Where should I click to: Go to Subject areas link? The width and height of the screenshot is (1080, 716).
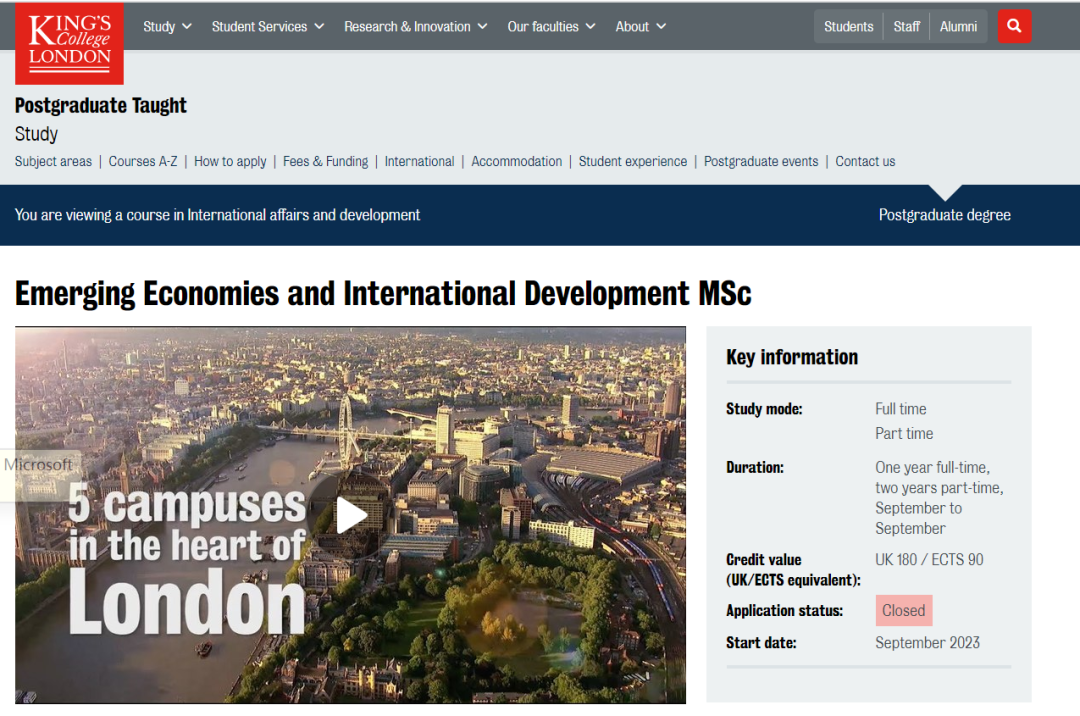53,161
